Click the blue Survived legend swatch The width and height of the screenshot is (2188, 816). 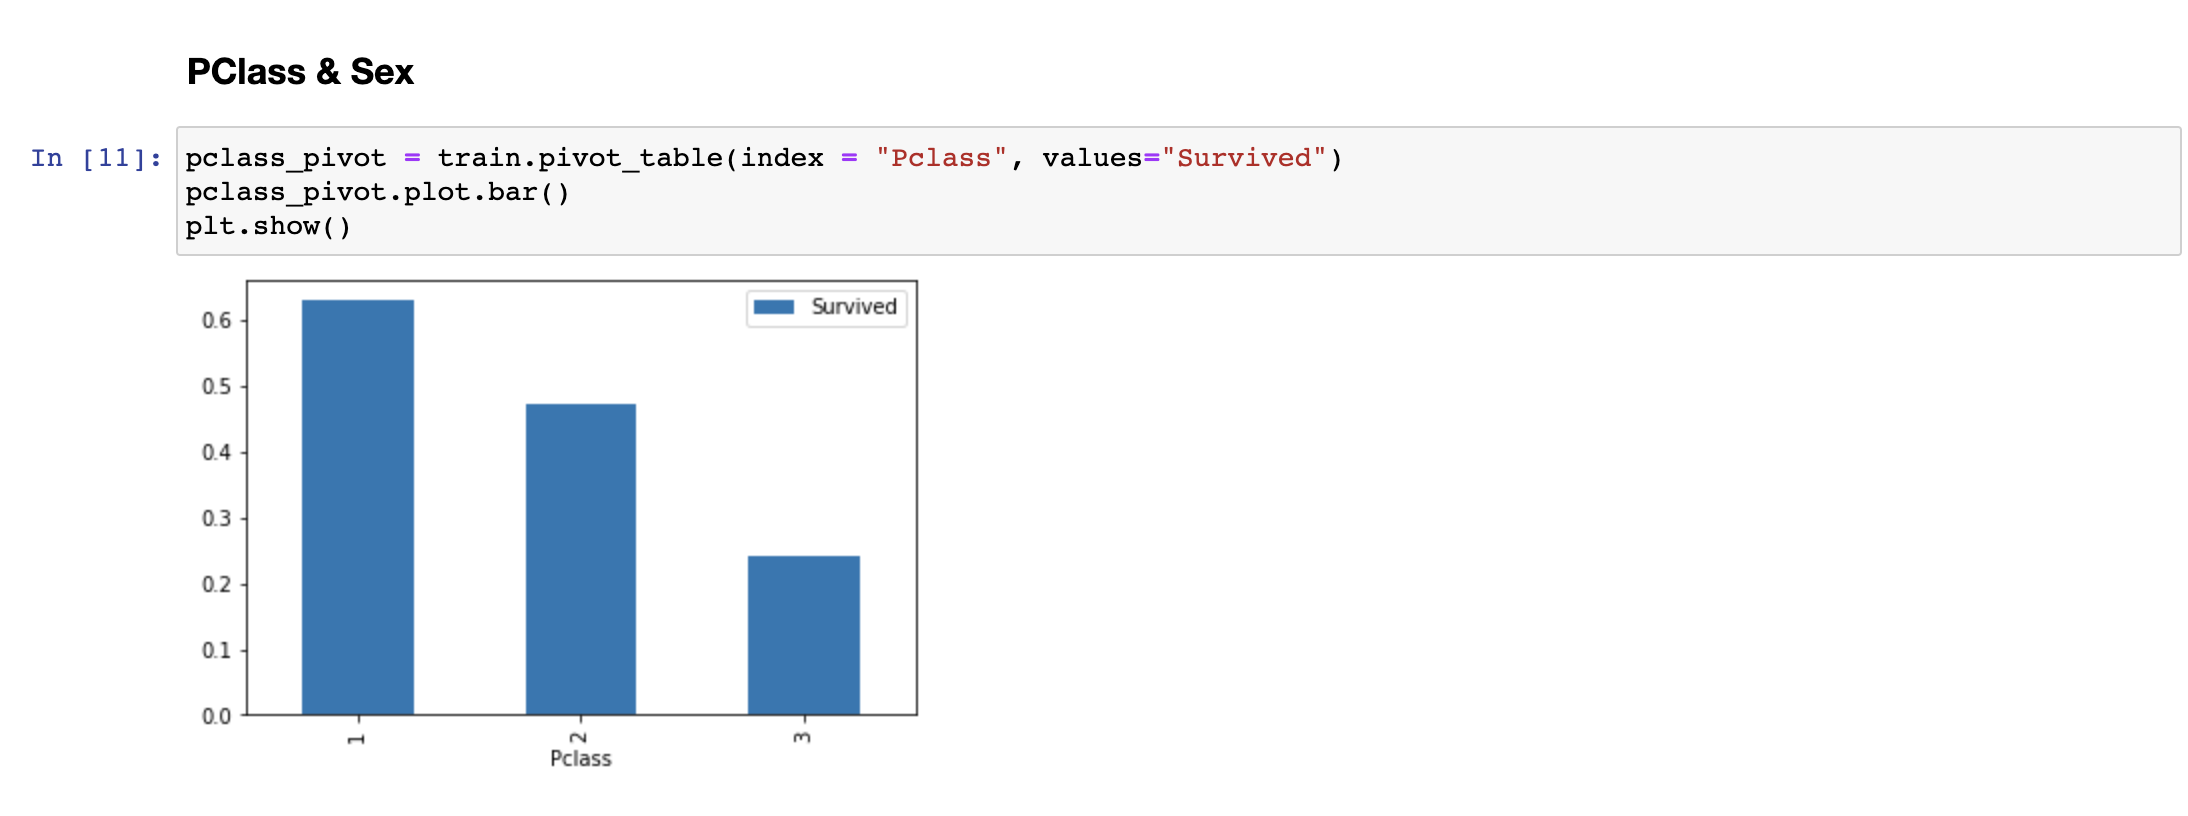pos(773,307)
